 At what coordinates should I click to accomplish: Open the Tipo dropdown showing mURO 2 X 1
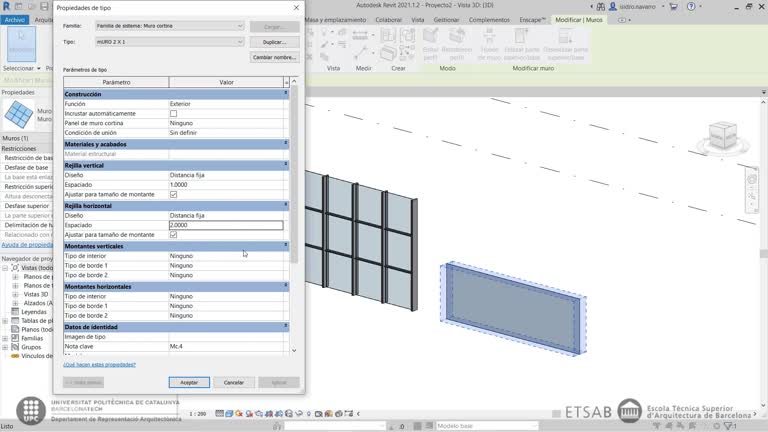169,42
